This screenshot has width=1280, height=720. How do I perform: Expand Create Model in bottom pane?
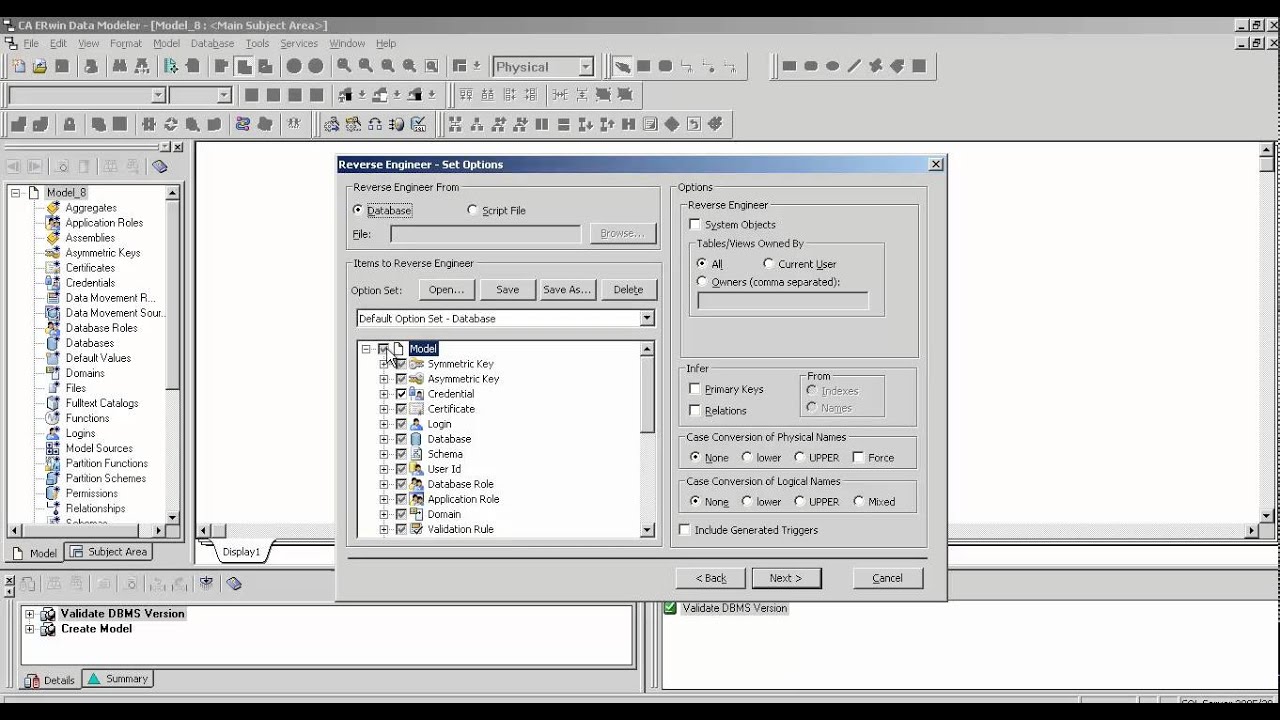click(x=29, y=629)
